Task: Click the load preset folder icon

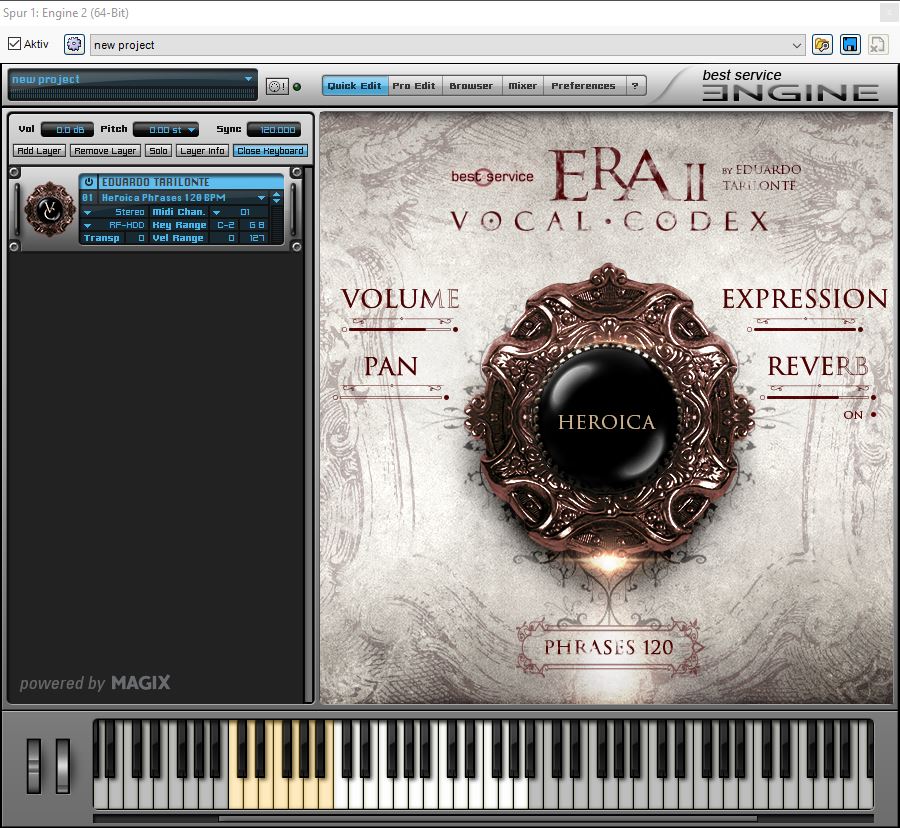Action: [x=822, y=45]
